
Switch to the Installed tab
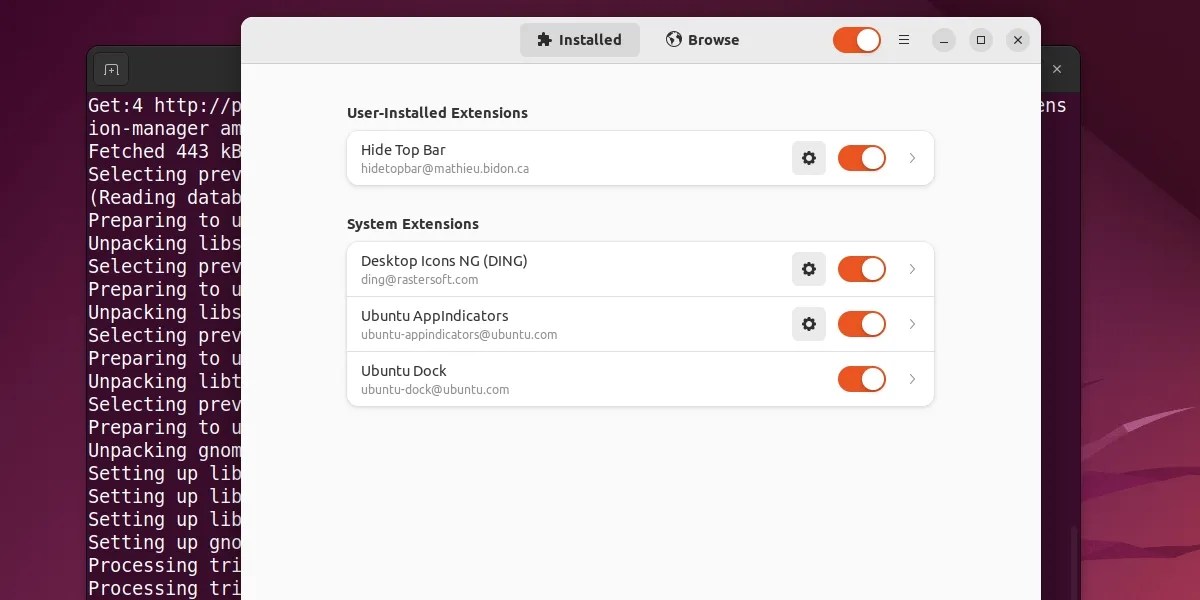coord(580,40)
